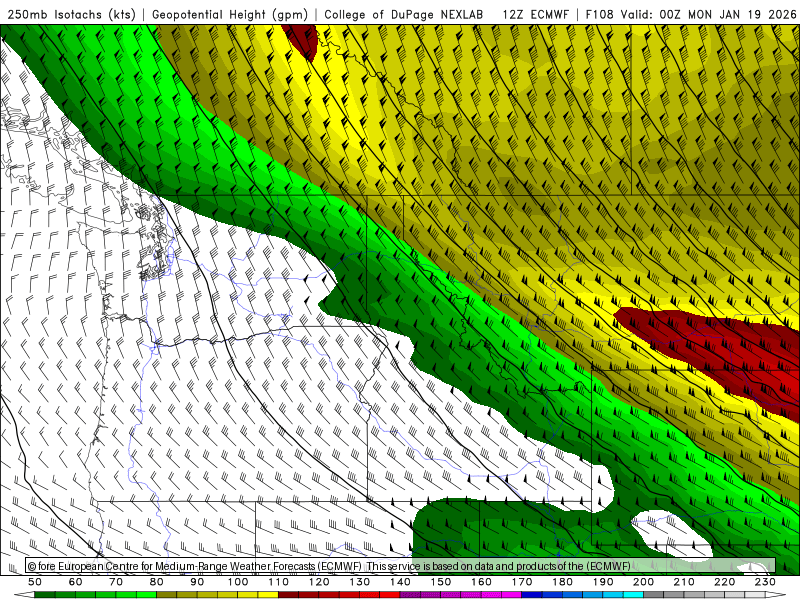Click the '160' label on the color scale
The width and height of the screenshot is (800, 600).
(481, 582)
